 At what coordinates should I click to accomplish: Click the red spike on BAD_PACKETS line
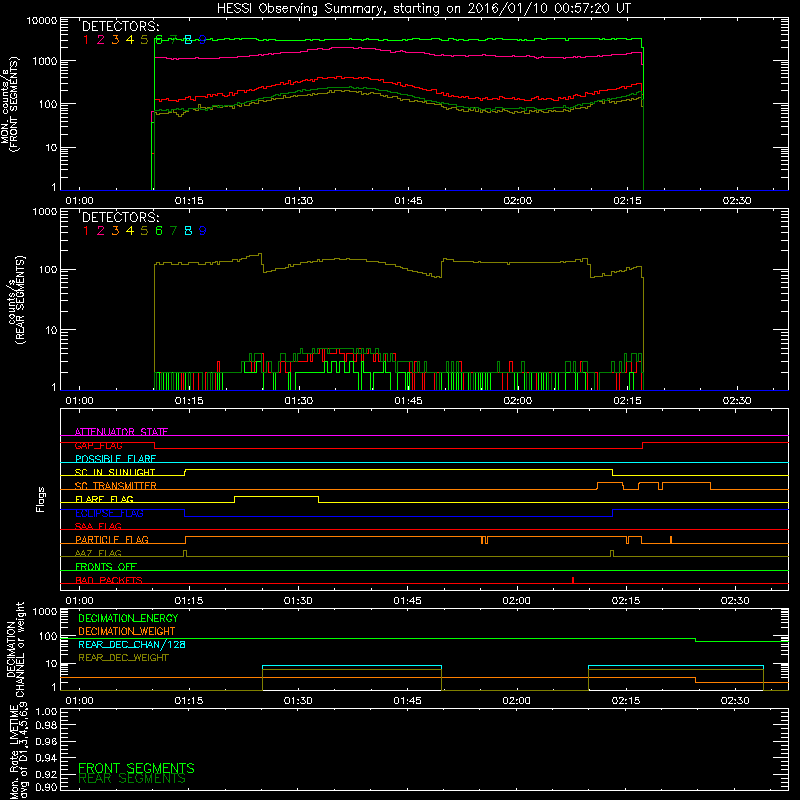(x=573, y=580)
